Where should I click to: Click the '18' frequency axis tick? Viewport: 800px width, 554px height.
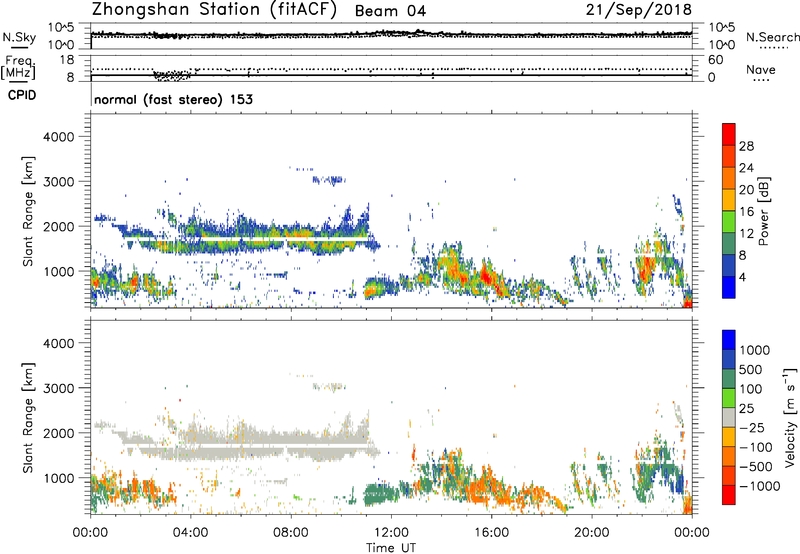point(67,60)
